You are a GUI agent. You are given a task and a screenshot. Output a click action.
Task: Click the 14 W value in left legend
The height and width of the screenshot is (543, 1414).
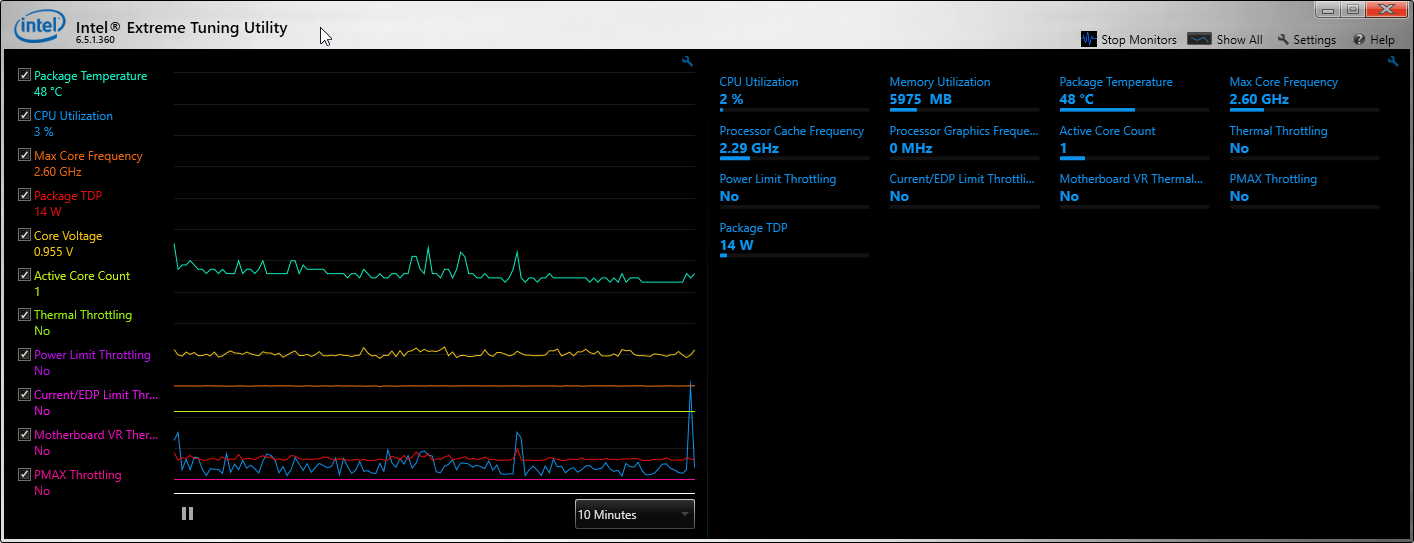[x=47, y=212]
